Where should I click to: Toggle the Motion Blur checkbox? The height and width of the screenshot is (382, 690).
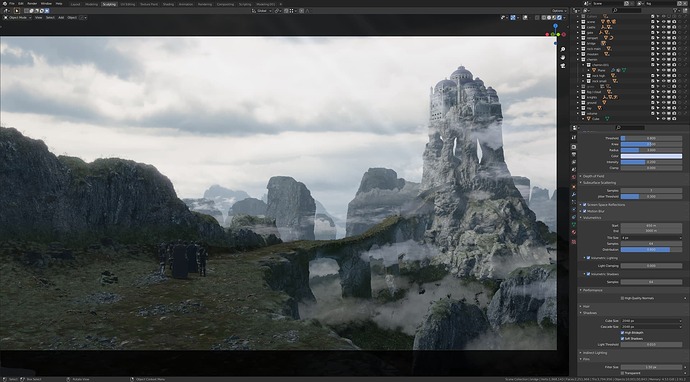584,211
